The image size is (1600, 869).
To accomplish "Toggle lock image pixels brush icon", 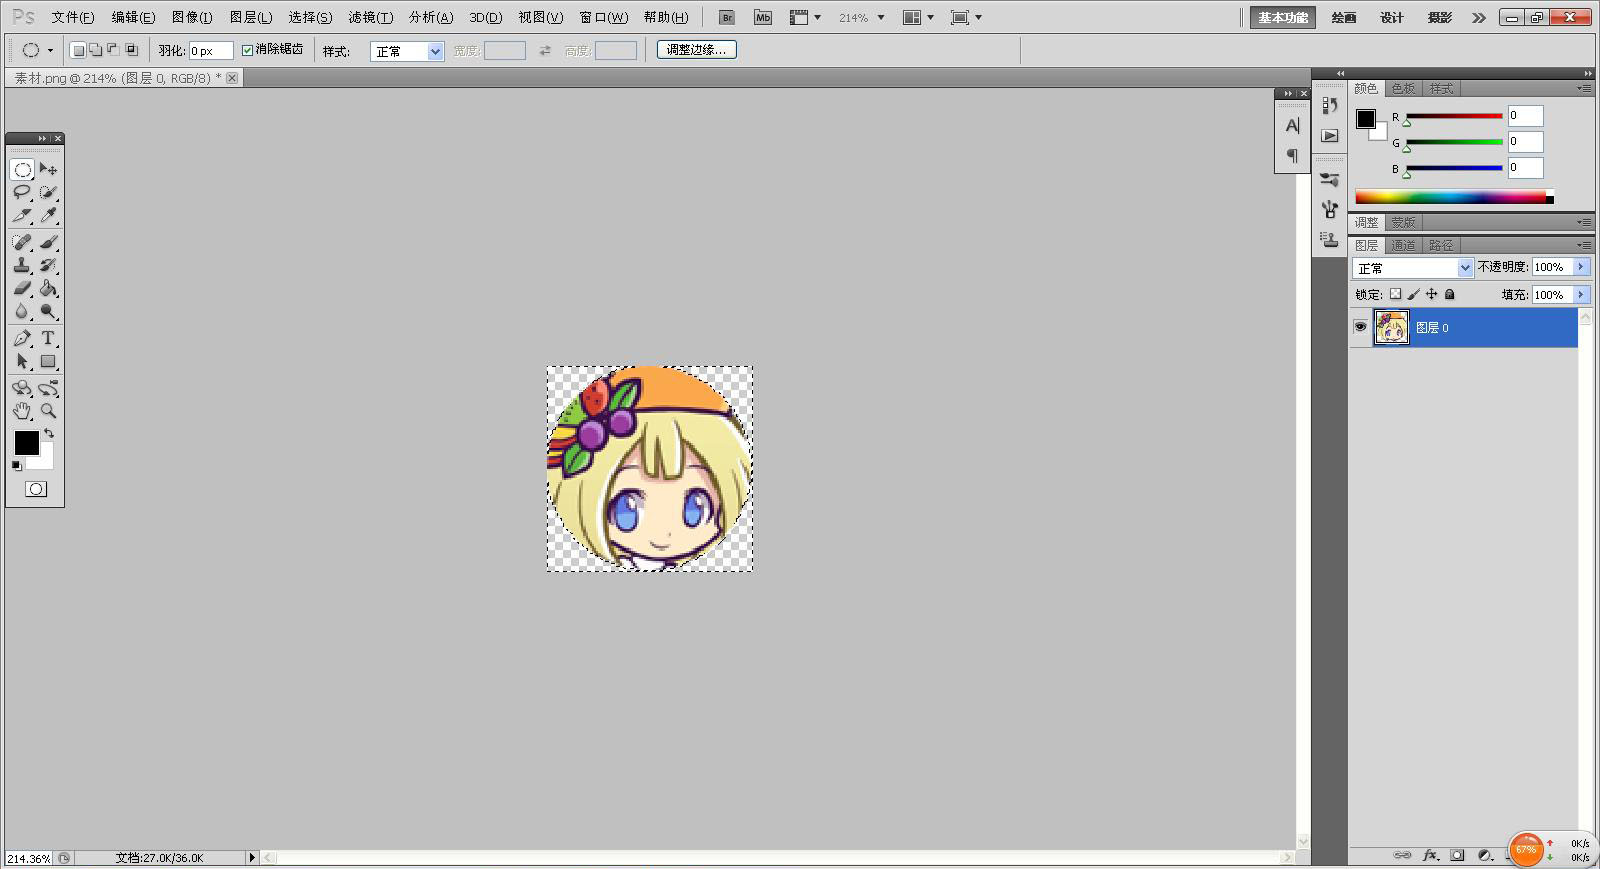I will [1414, 294].
